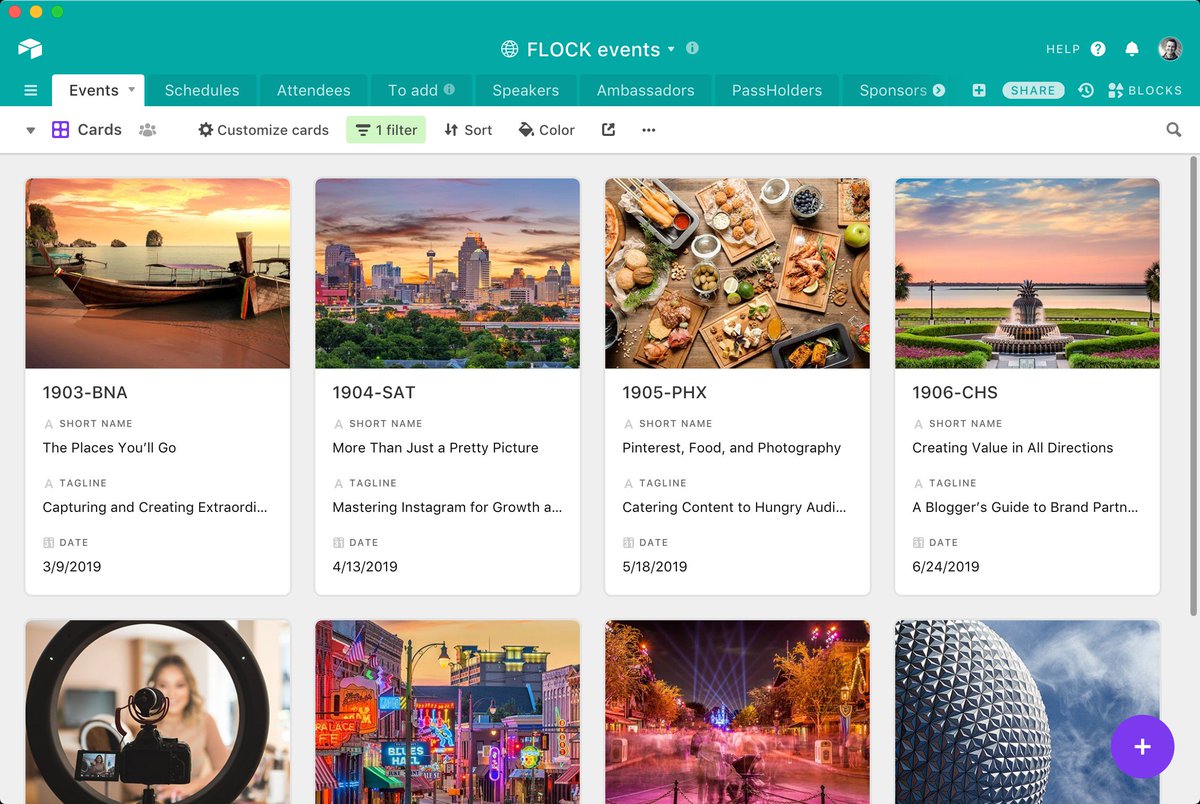Show more tables arrow next to Sponsors

tap(939, 90)
